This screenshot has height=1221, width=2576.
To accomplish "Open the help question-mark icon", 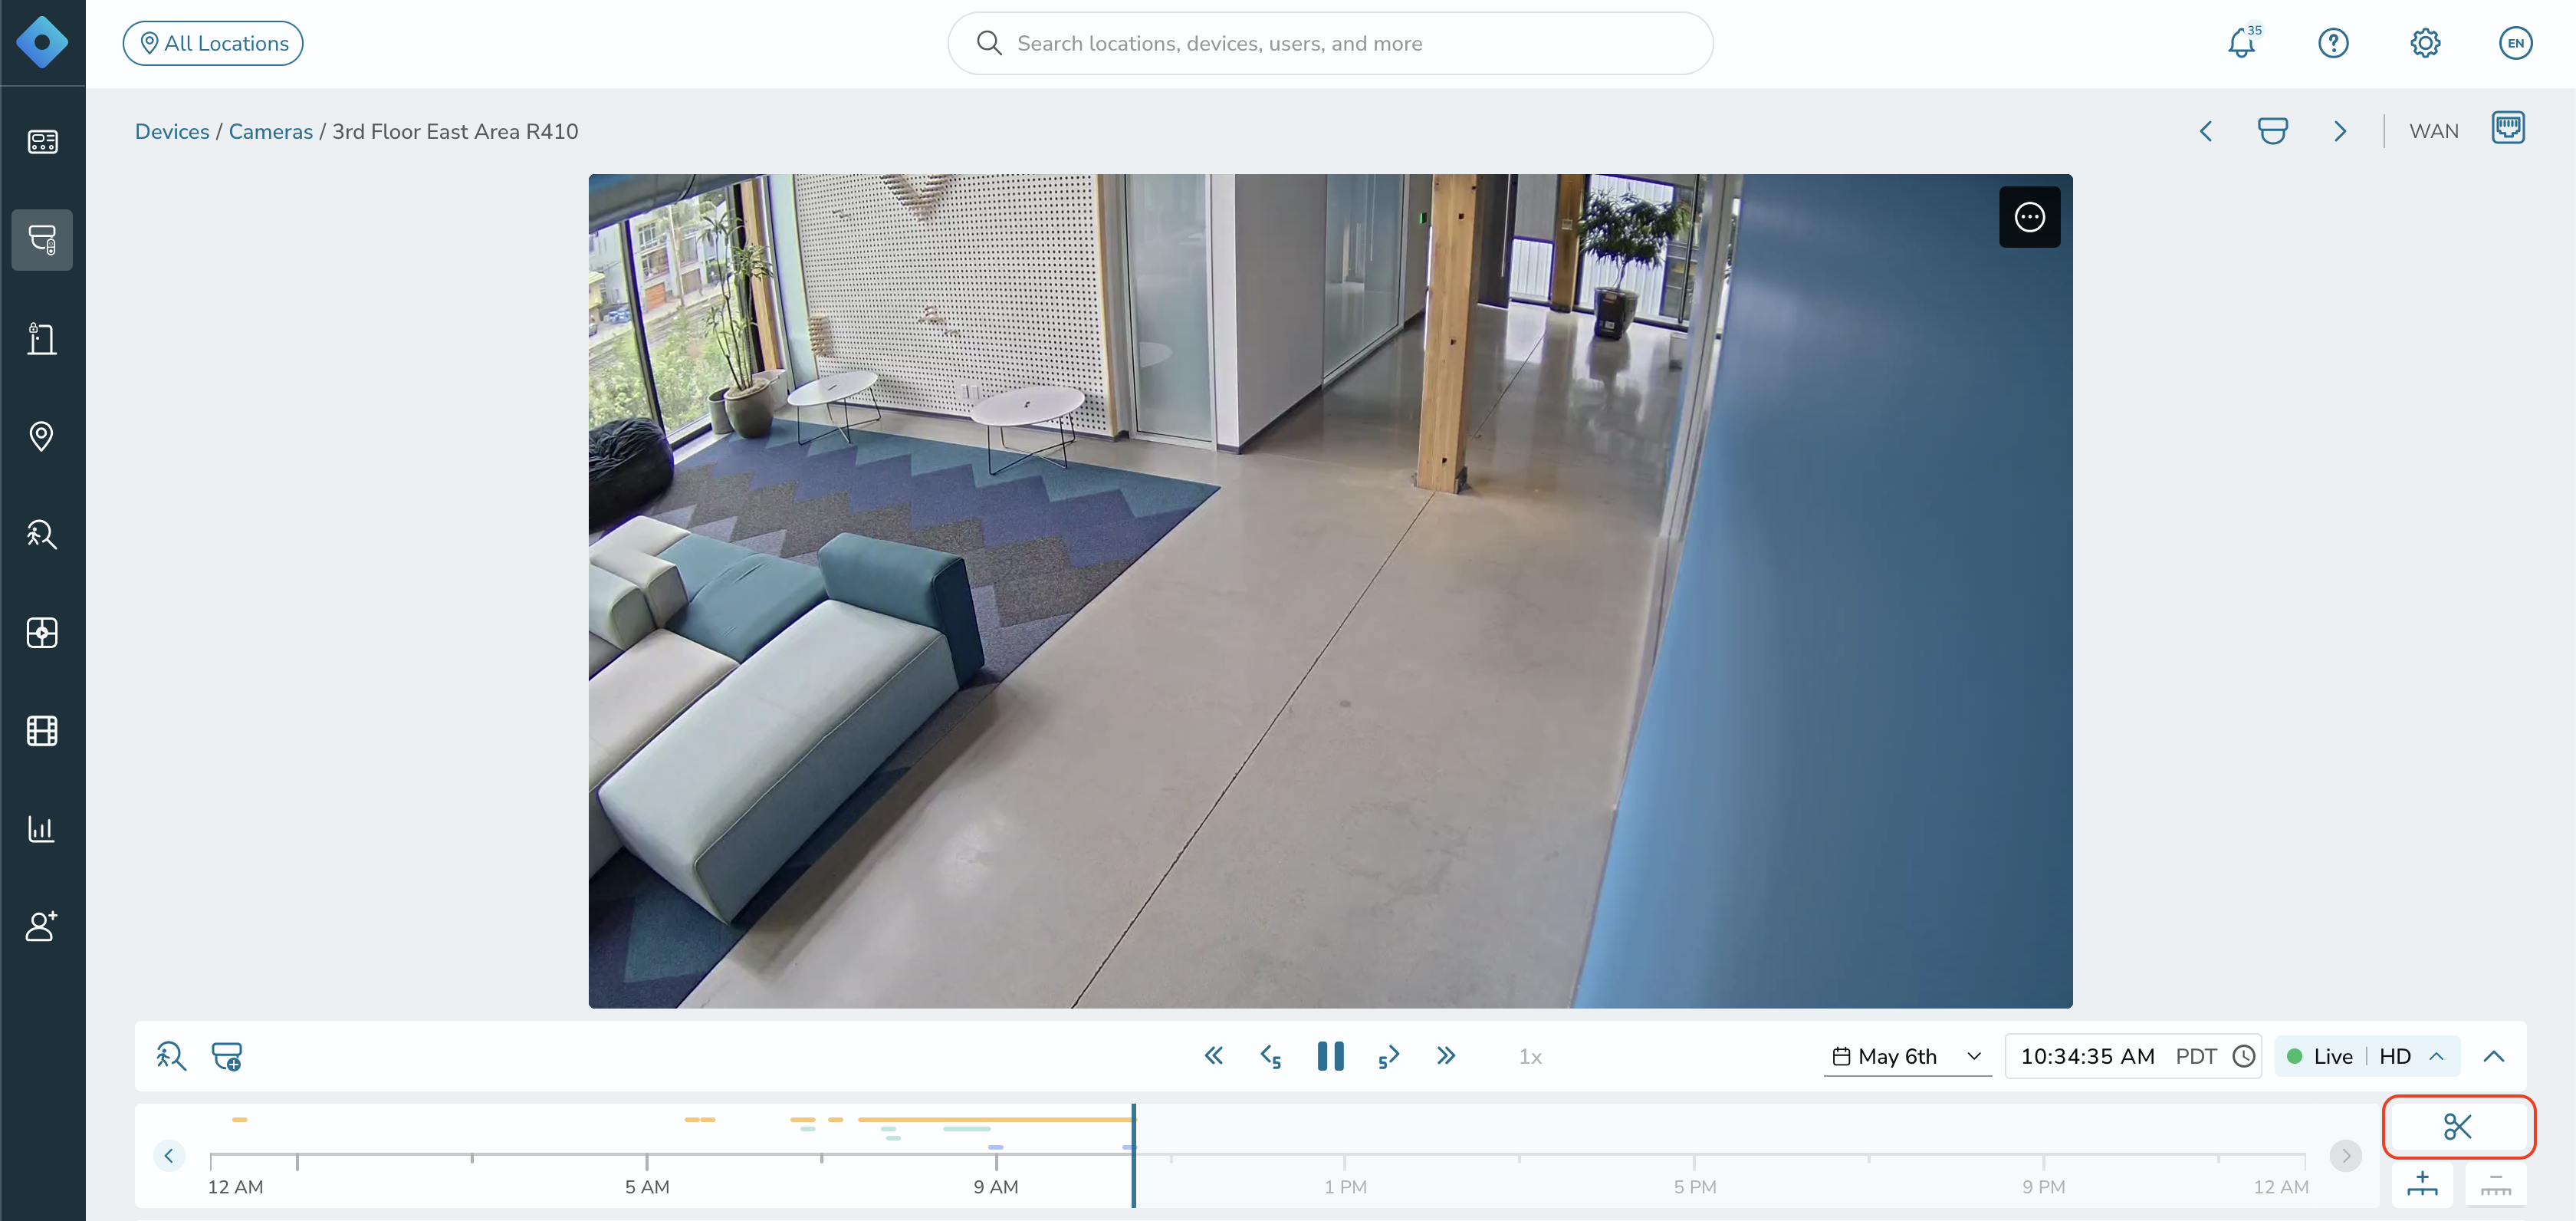I will tap(2333, 43).
